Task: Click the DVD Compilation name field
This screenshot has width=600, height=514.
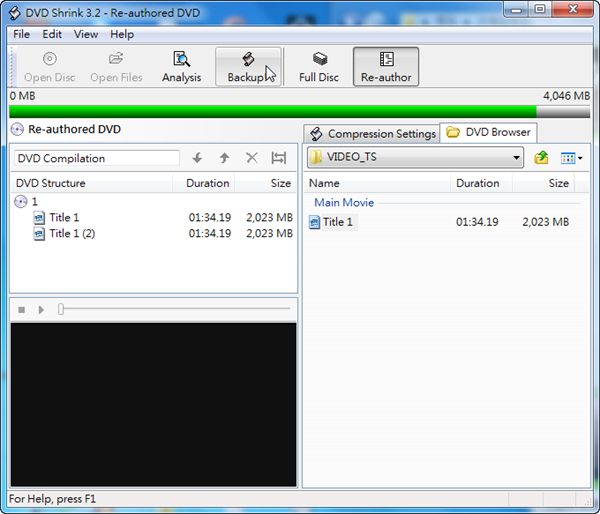Action: (x=97, y=158)
